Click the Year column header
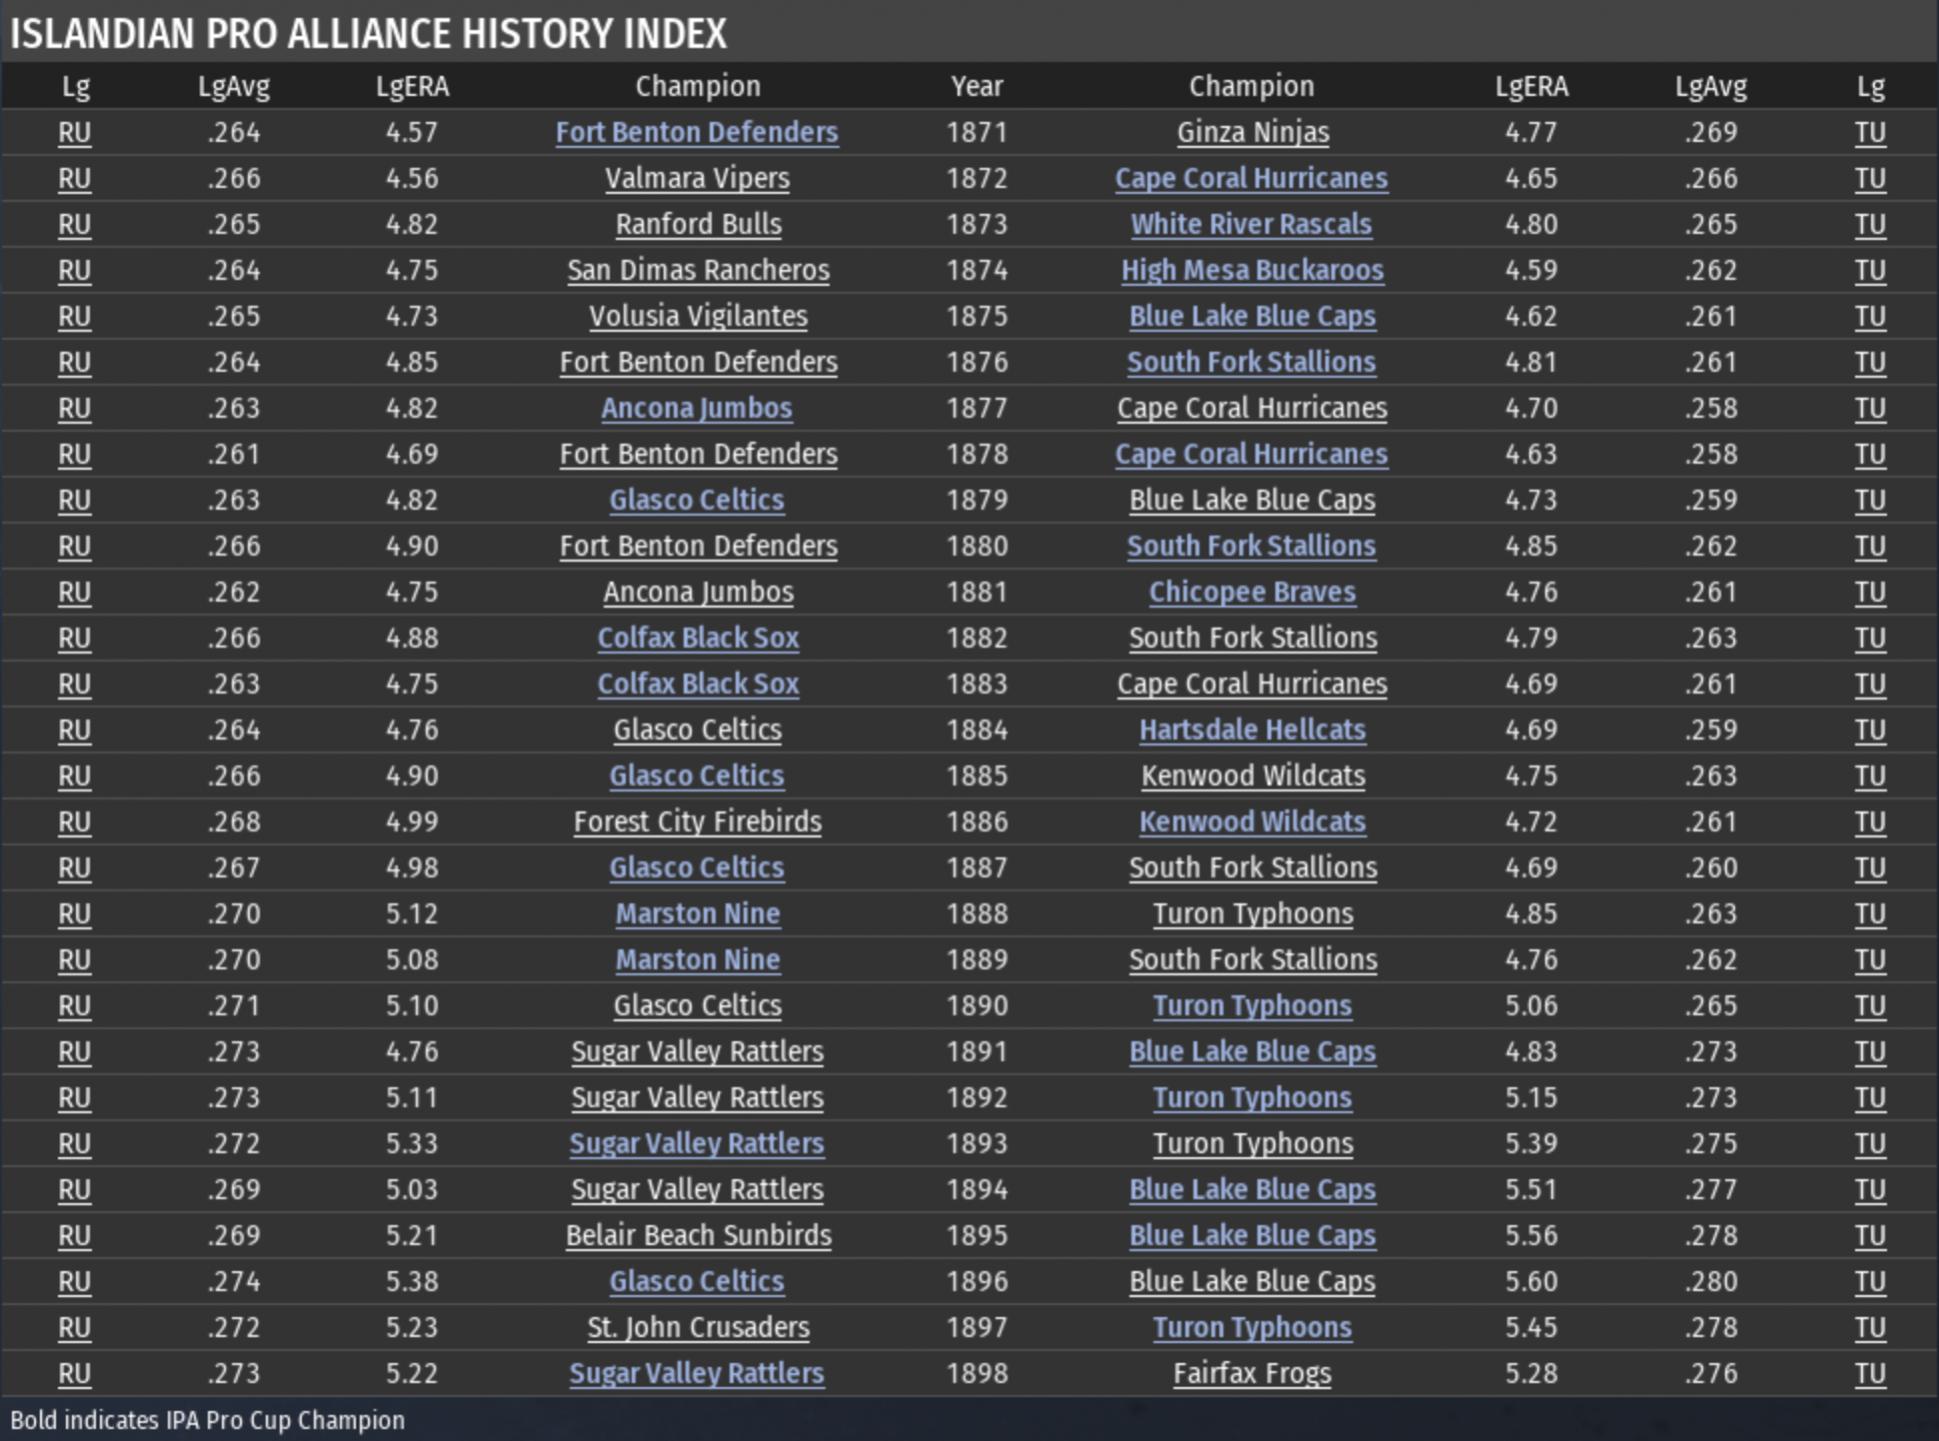Screen dimensions: 1939x1441 pos(976,86)
